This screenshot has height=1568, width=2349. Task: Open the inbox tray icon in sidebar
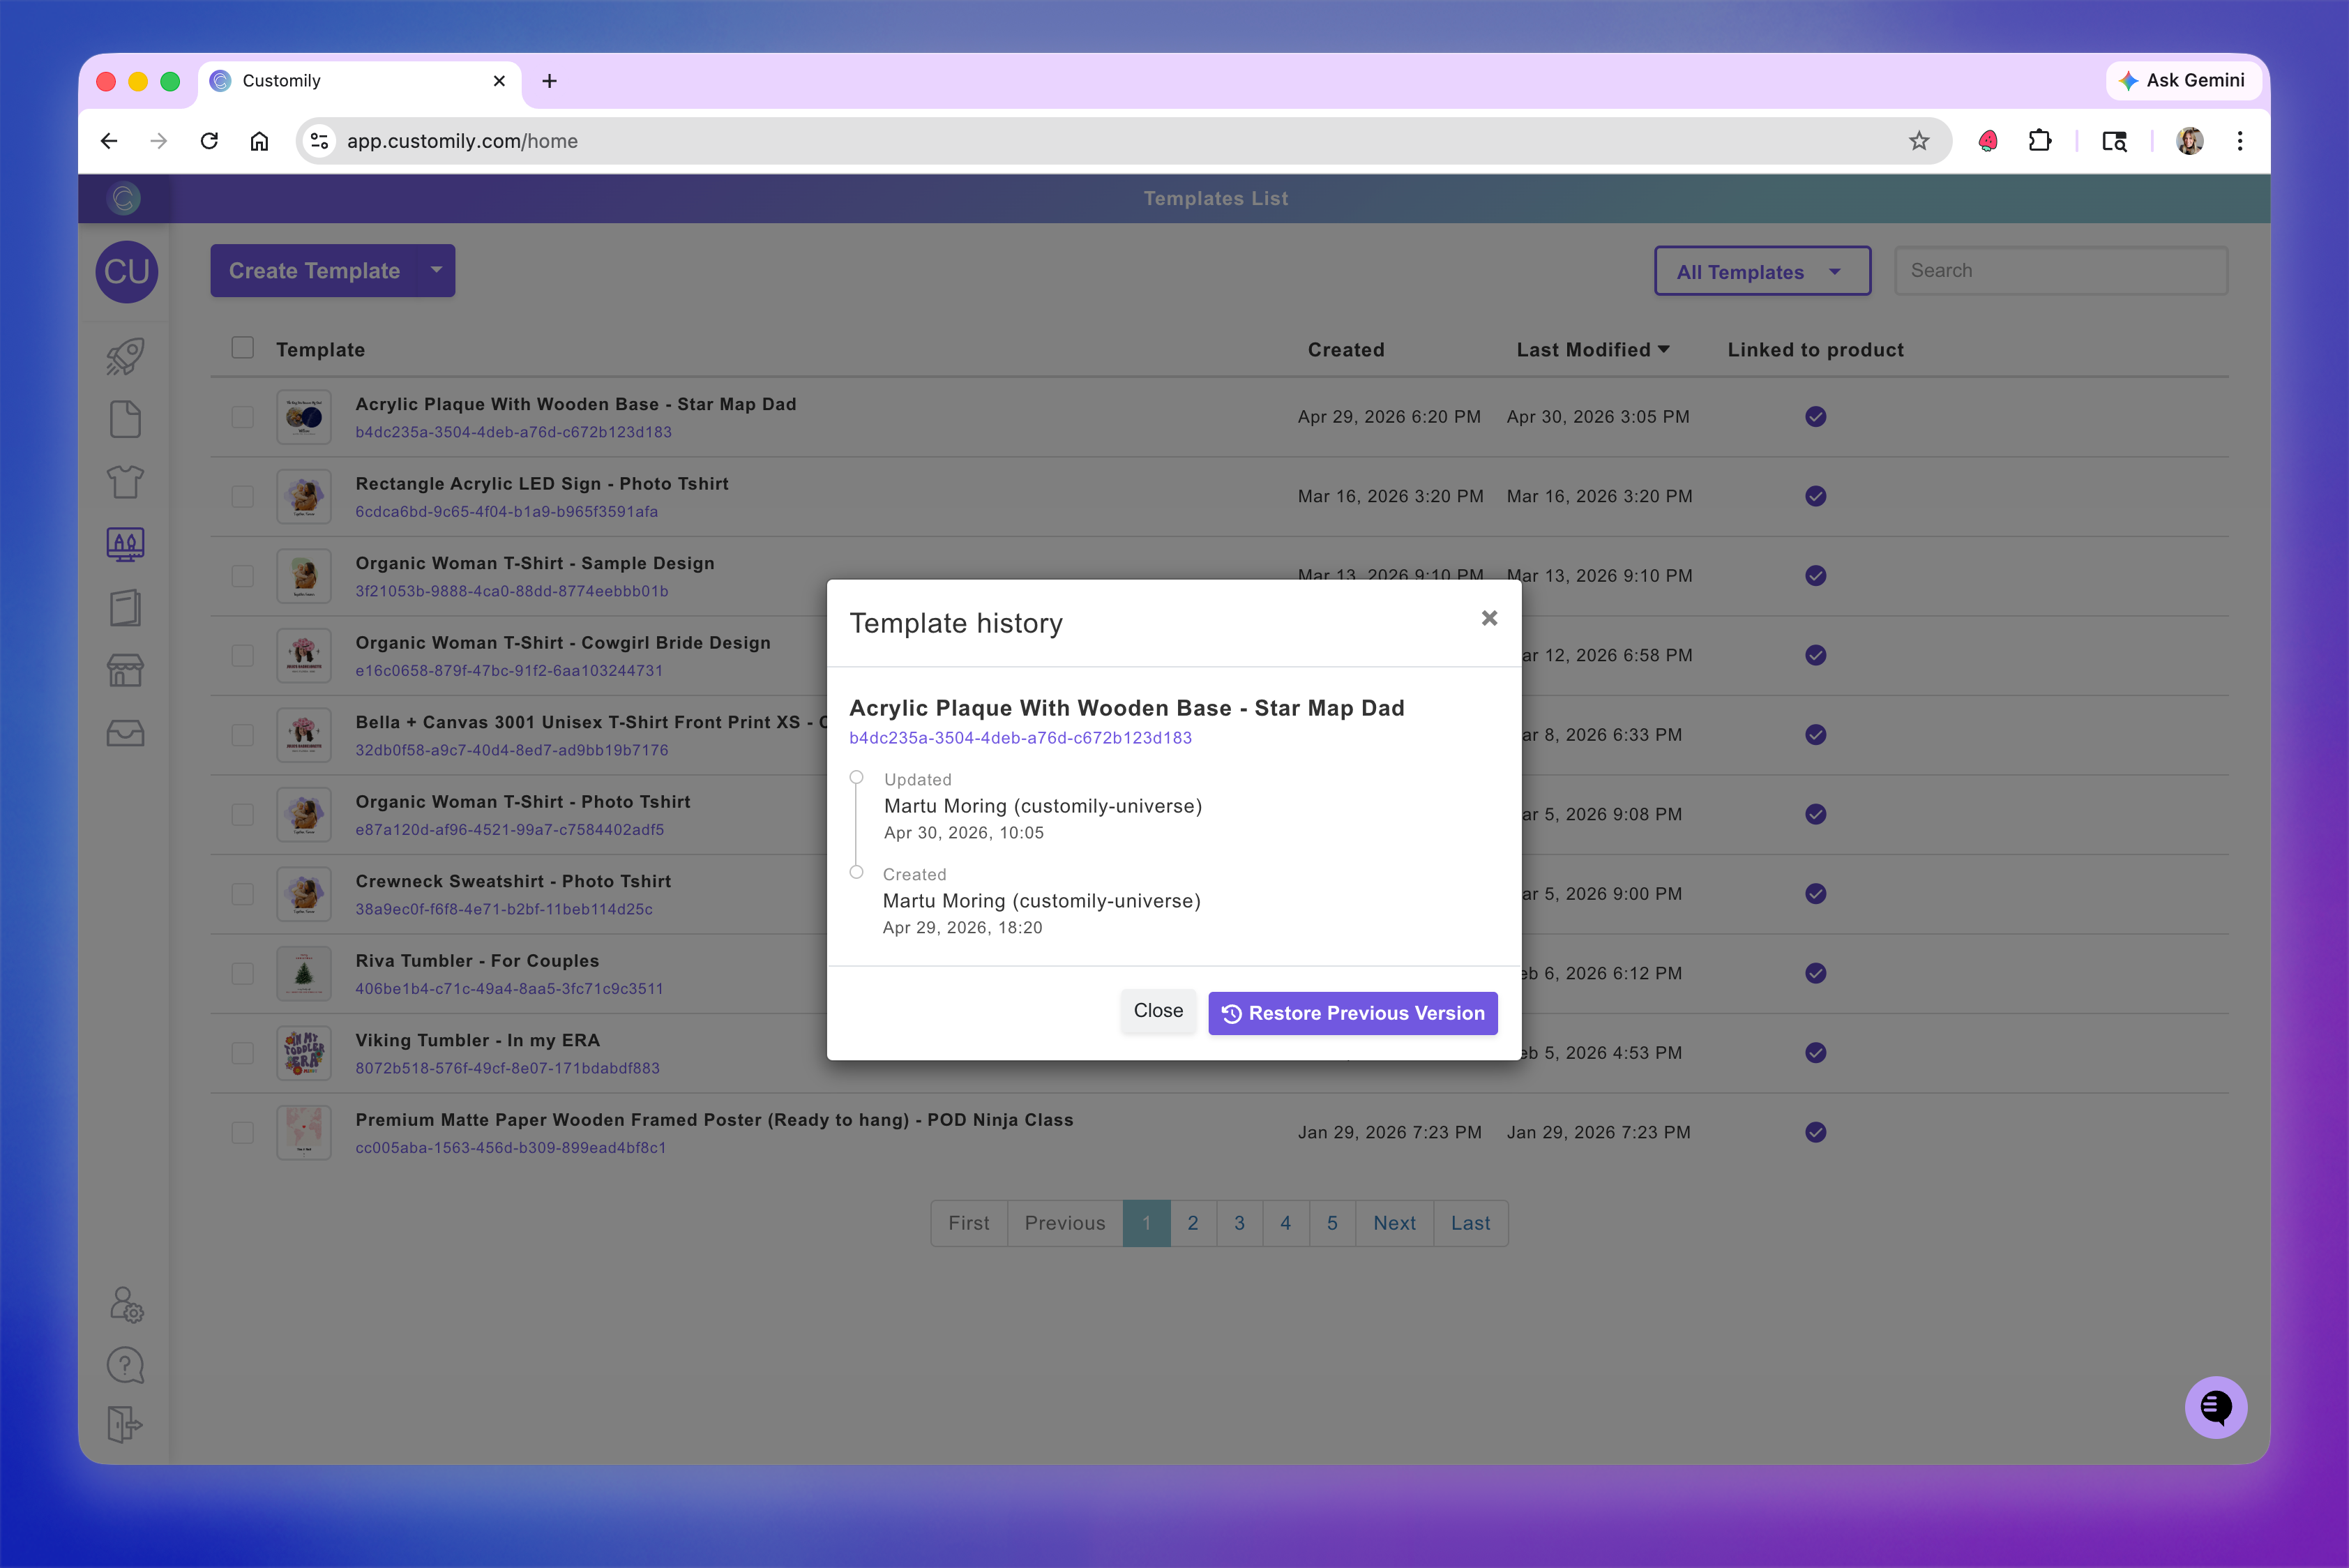point(125,733)
